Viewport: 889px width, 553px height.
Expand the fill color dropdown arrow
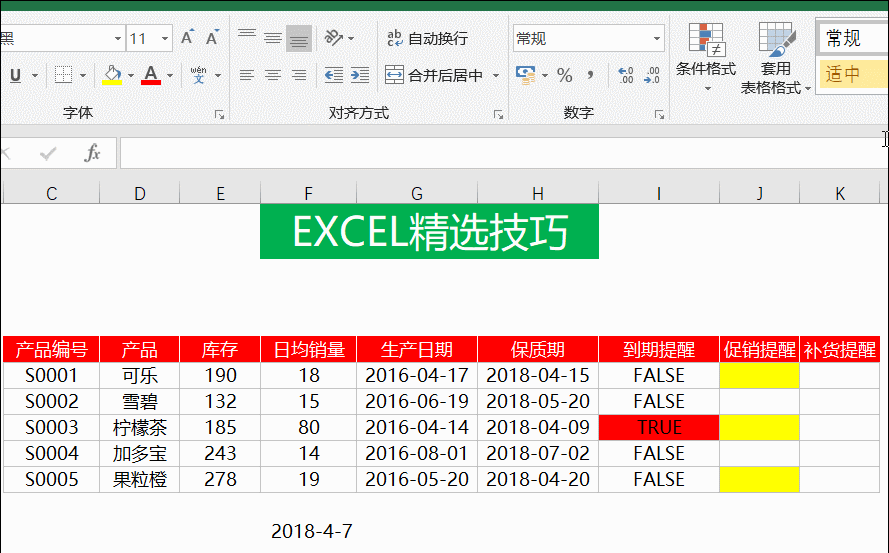pyautogui.click(x=131, y=75)
